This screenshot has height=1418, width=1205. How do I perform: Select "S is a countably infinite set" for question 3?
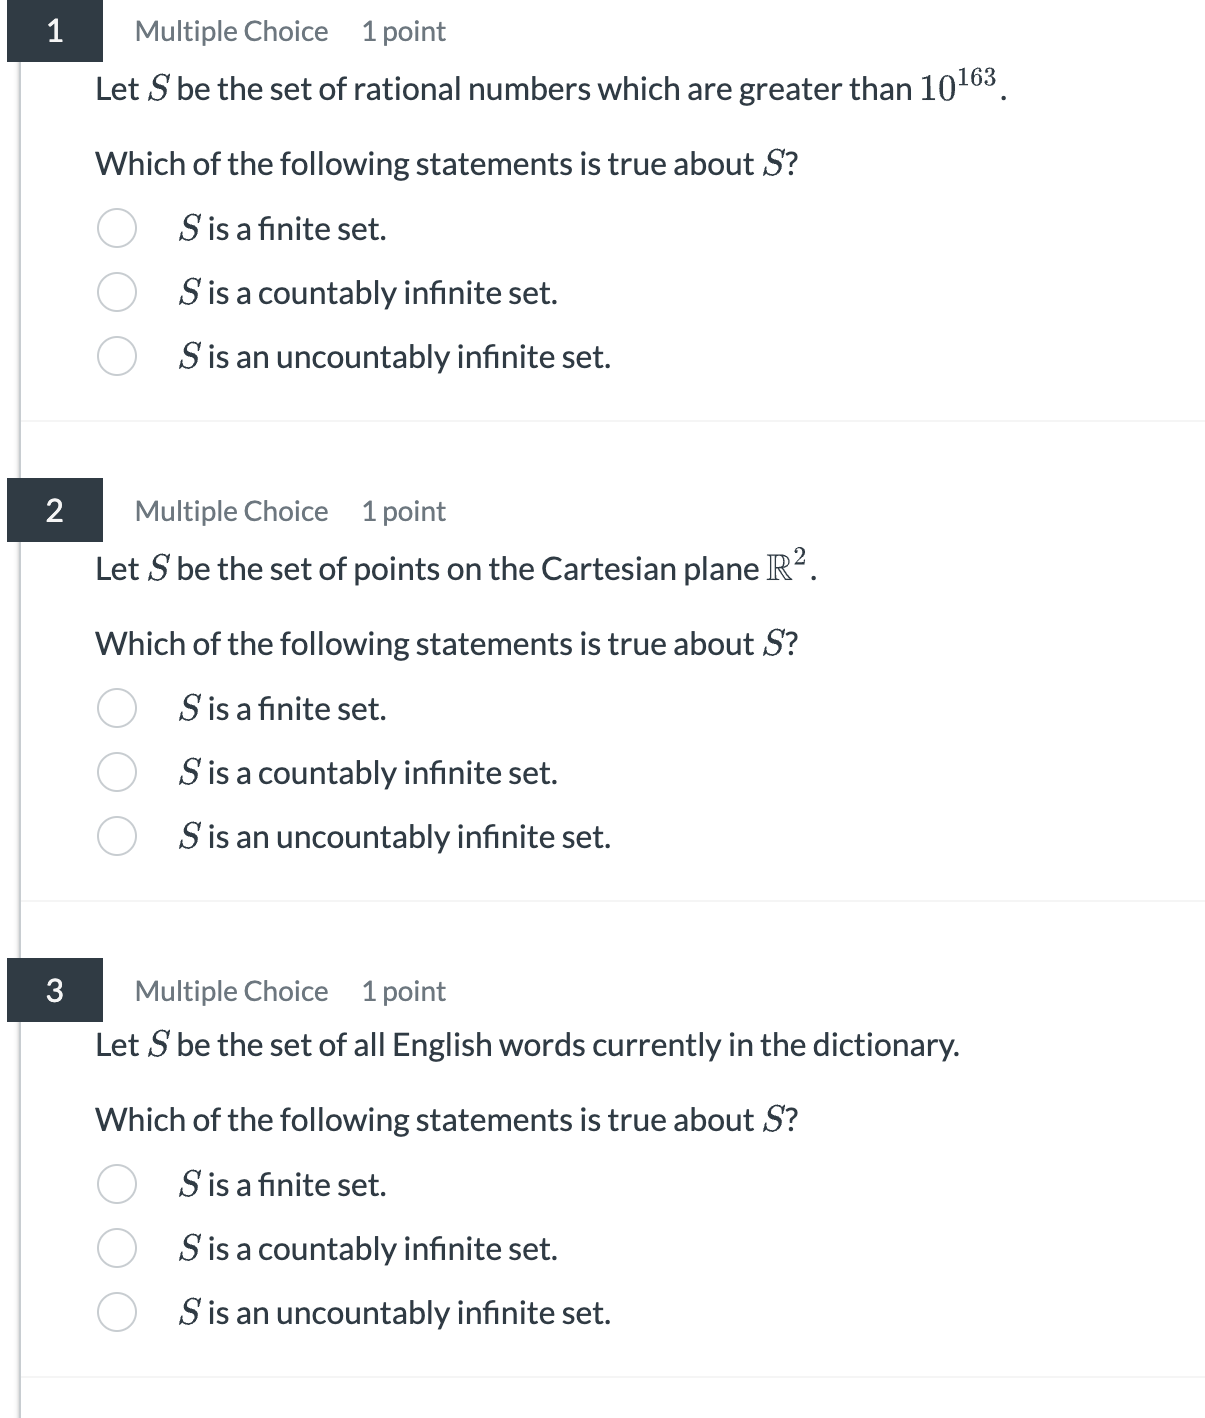[117, 1249]
